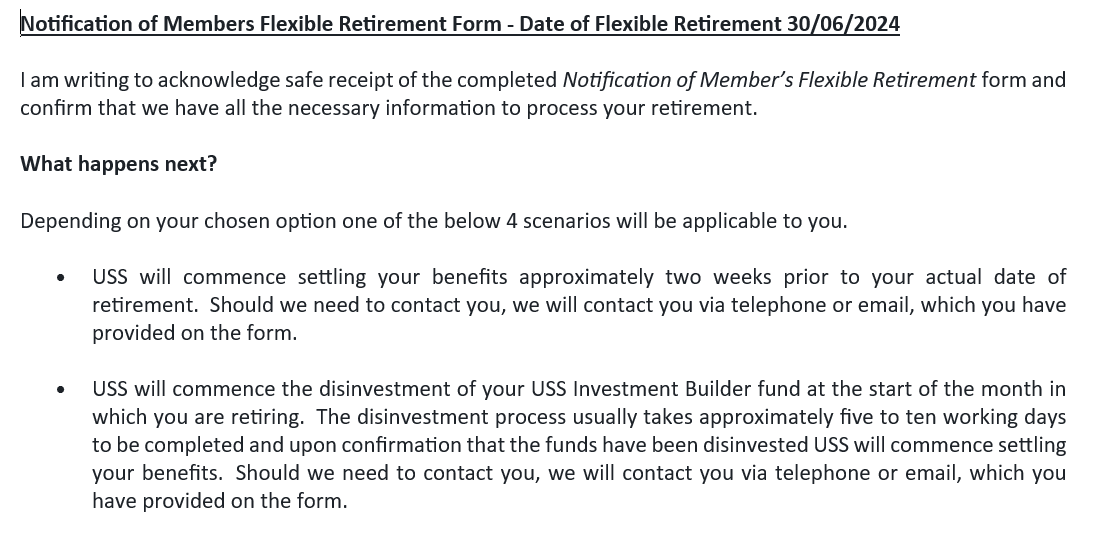Click the heading 'What happens next?'

[118, 164]
